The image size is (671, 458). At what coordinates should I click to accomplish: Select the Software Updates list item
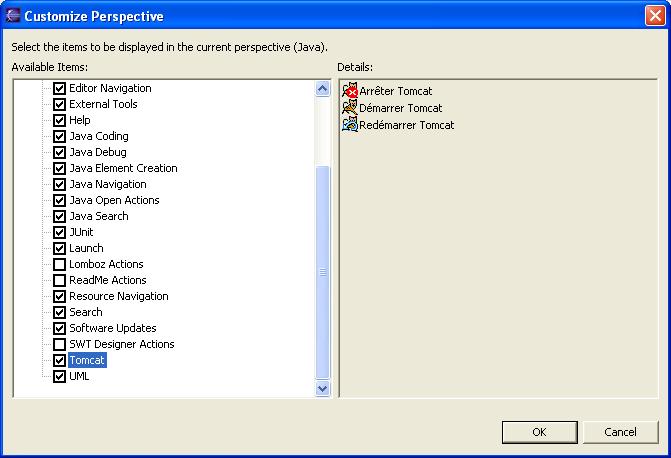[x=112, y=328]
